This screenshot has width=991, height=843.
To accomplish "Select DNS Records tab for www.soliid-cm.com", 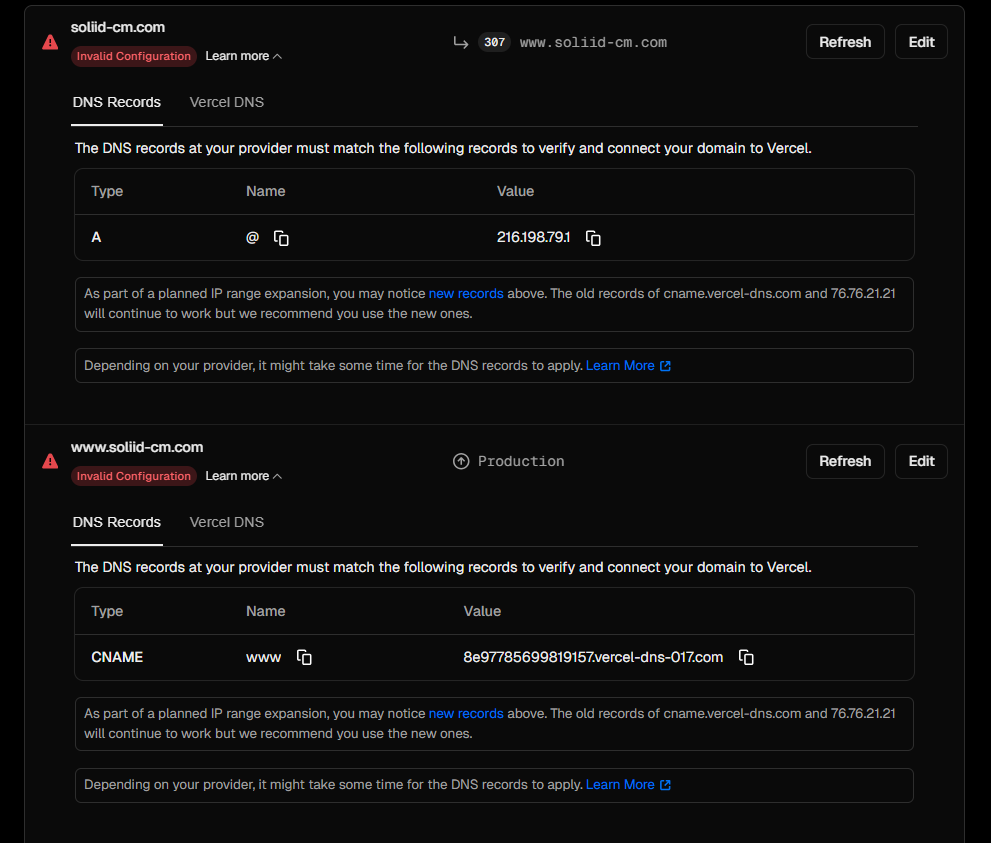I will (117, 522).
